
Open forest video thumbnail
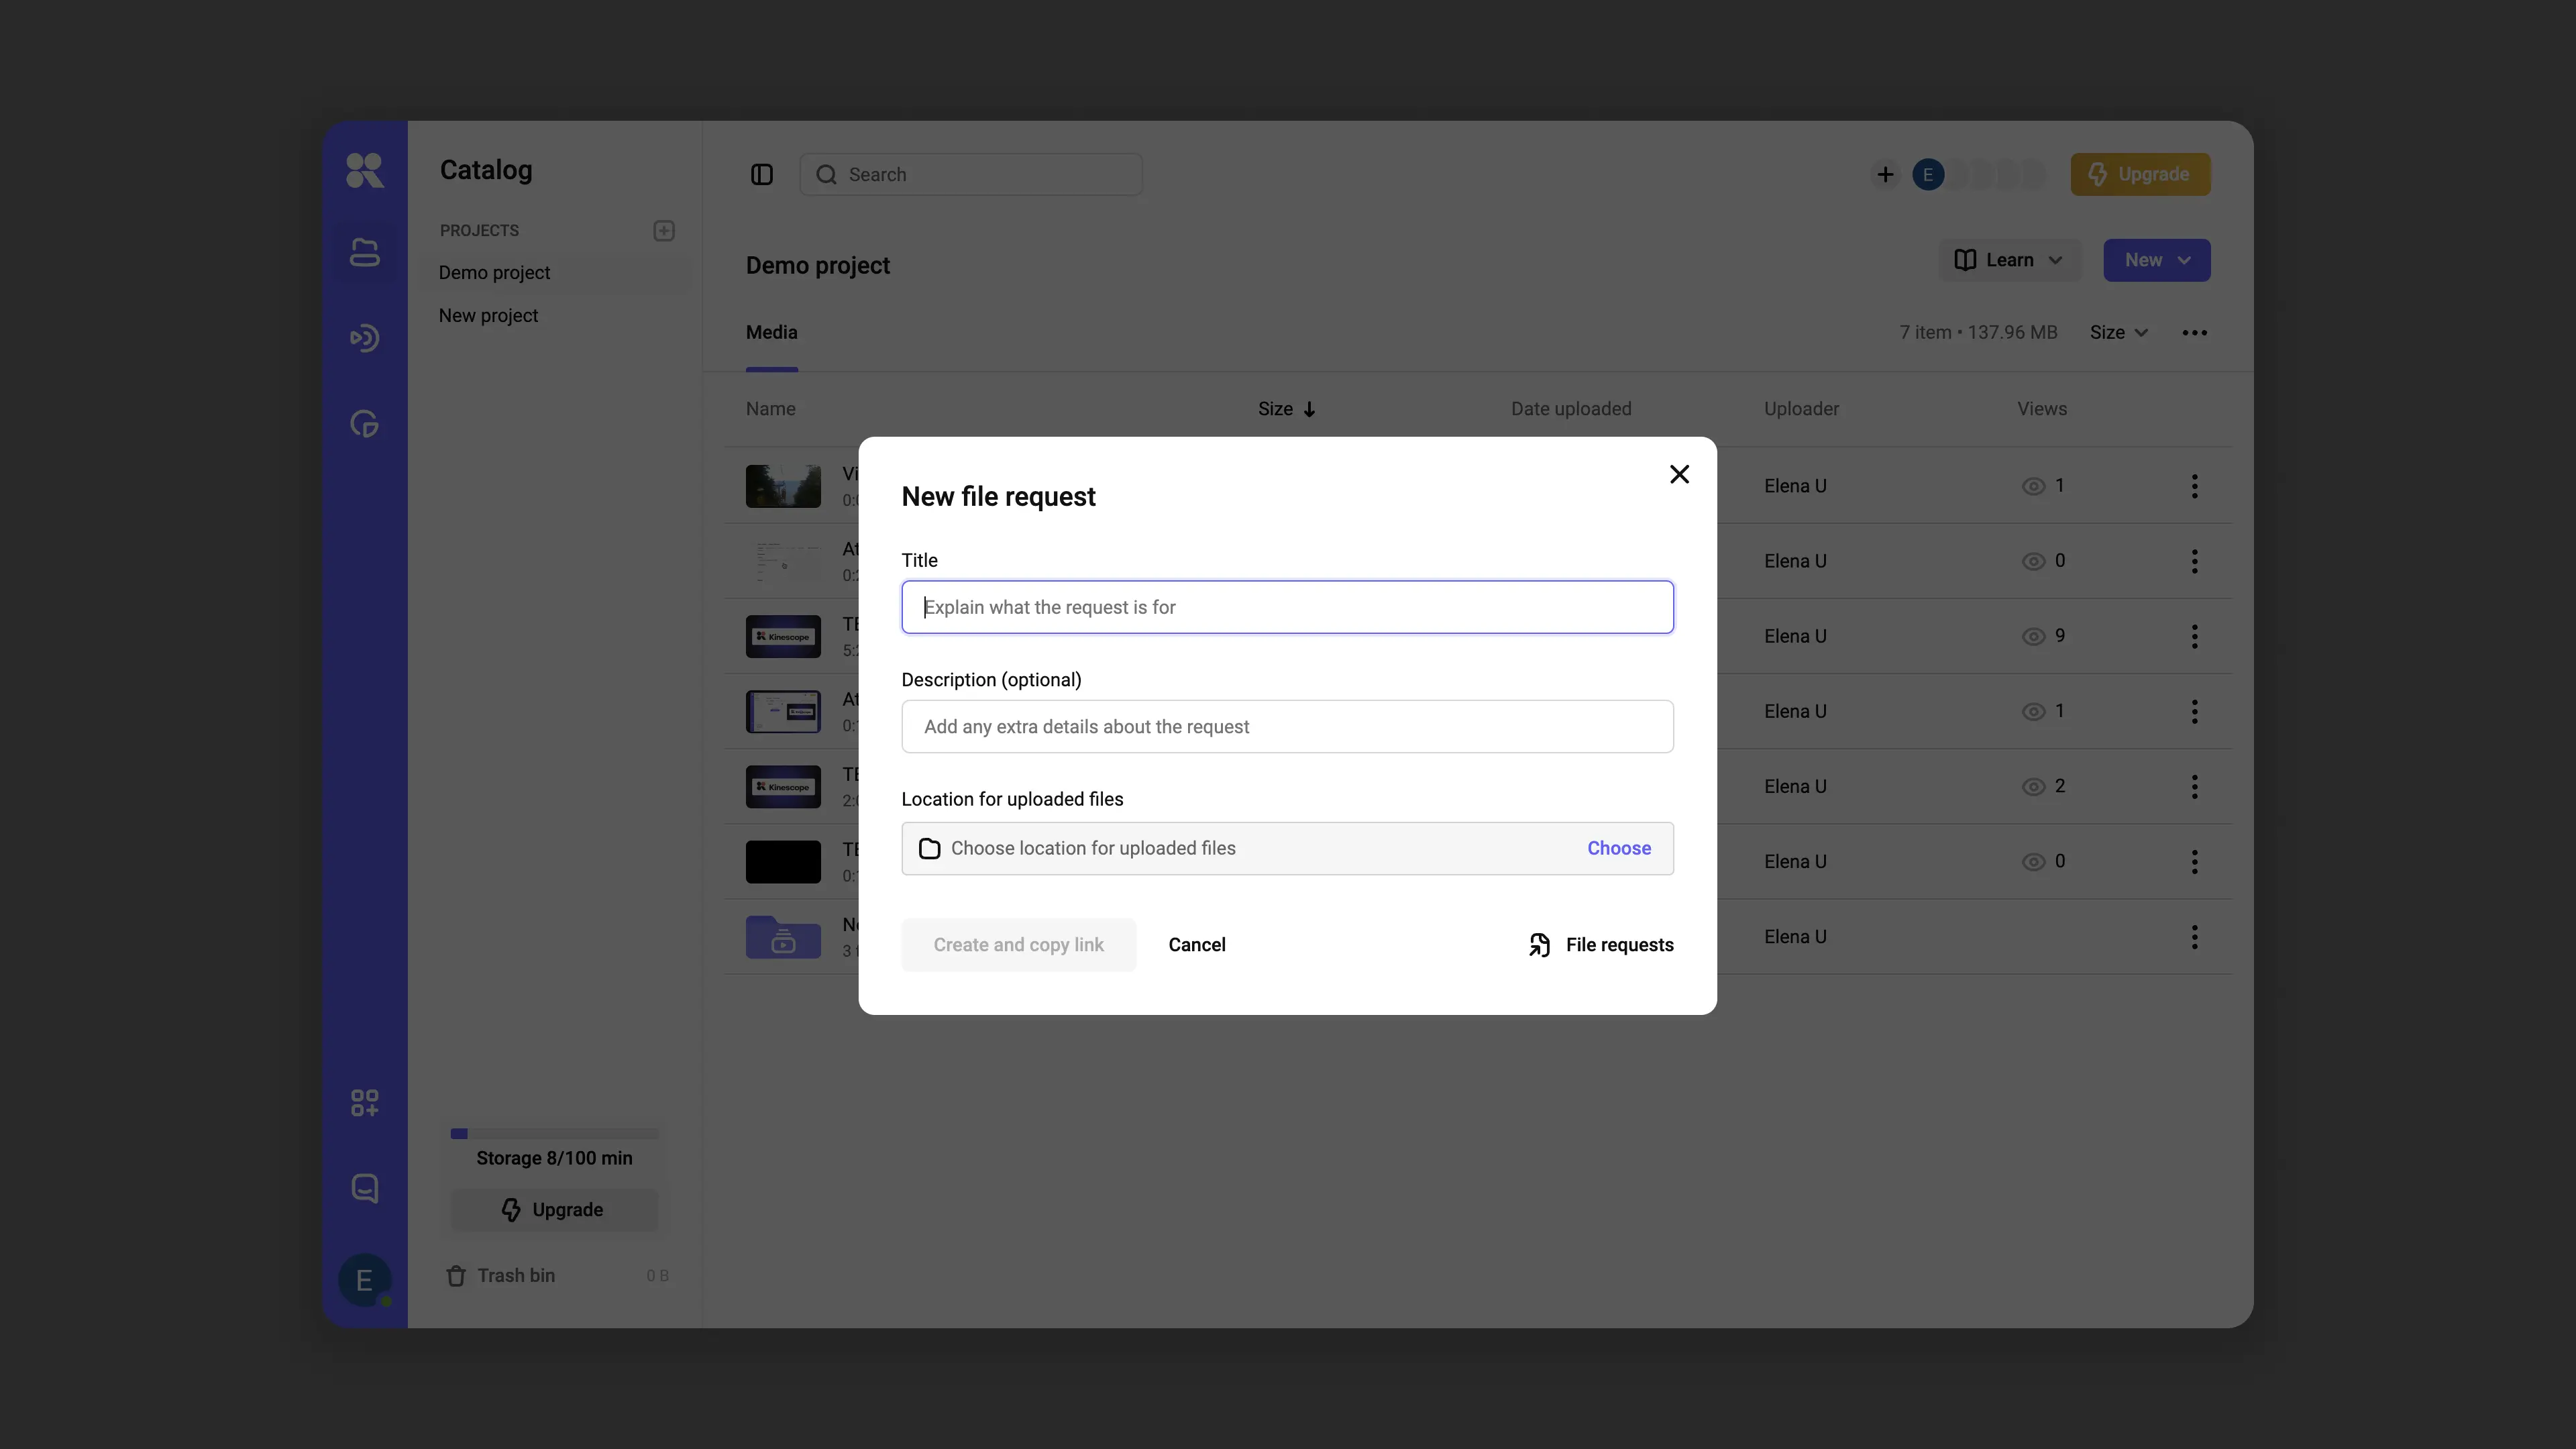[783, 486]
